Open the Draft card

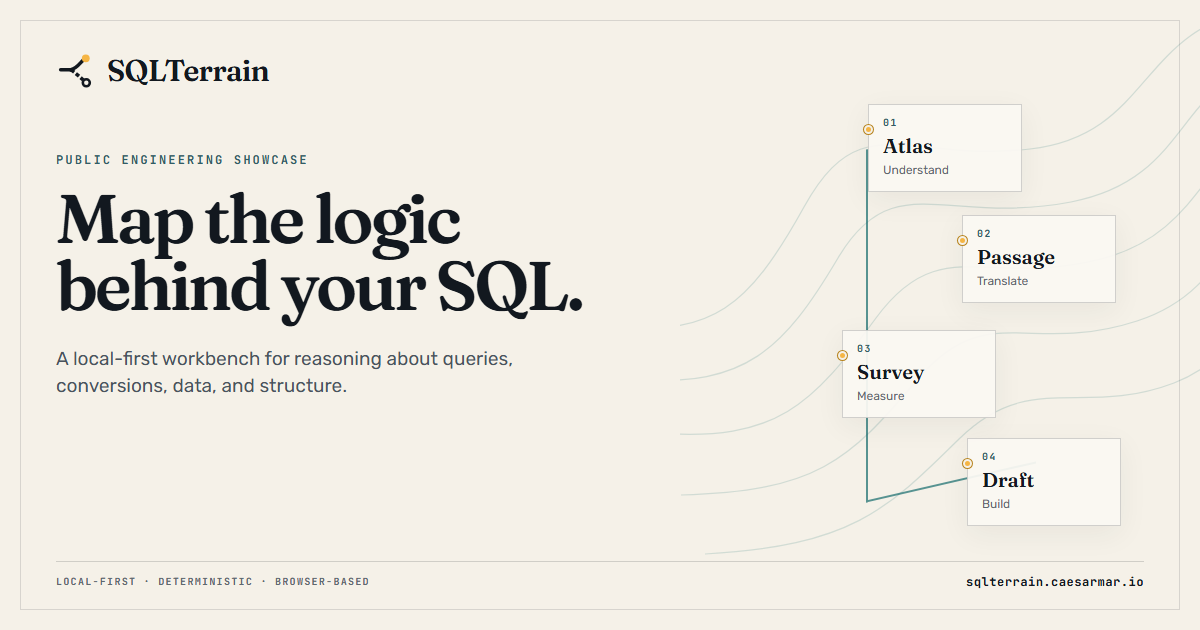pyautogui.click(x=1043, y=482)
